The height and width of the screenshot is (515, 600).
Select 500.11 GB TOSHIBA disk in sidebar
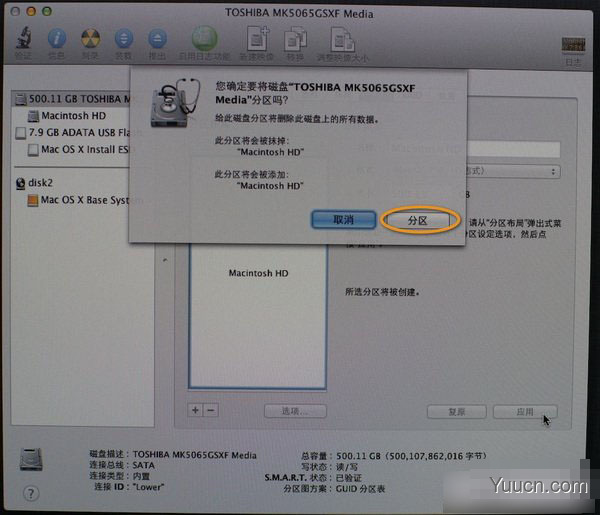click(73, 99)
